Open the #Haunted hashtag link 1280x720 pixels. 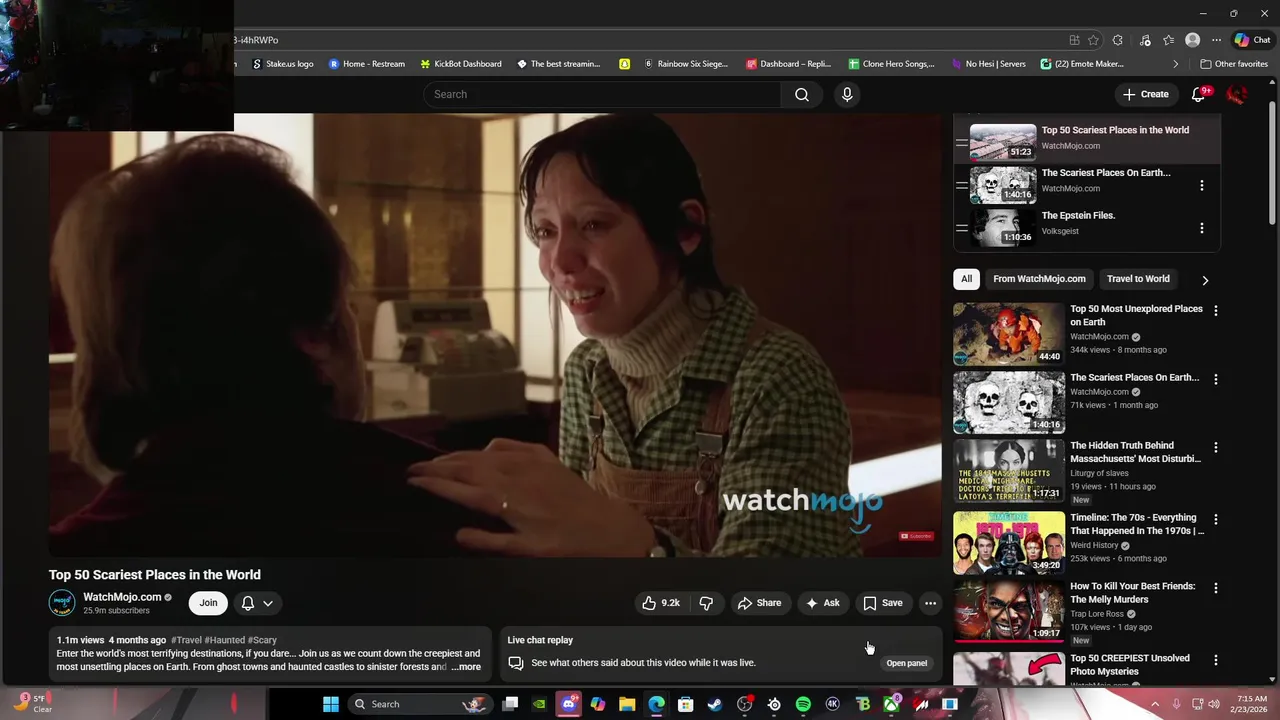tap(224, 640)
